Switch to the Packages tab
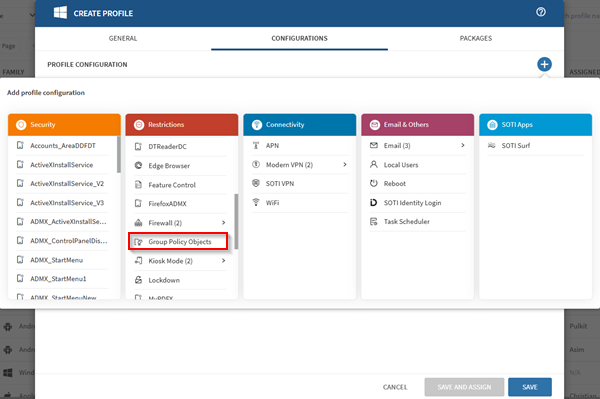This screenshot has width=600, height=399. 476,38
